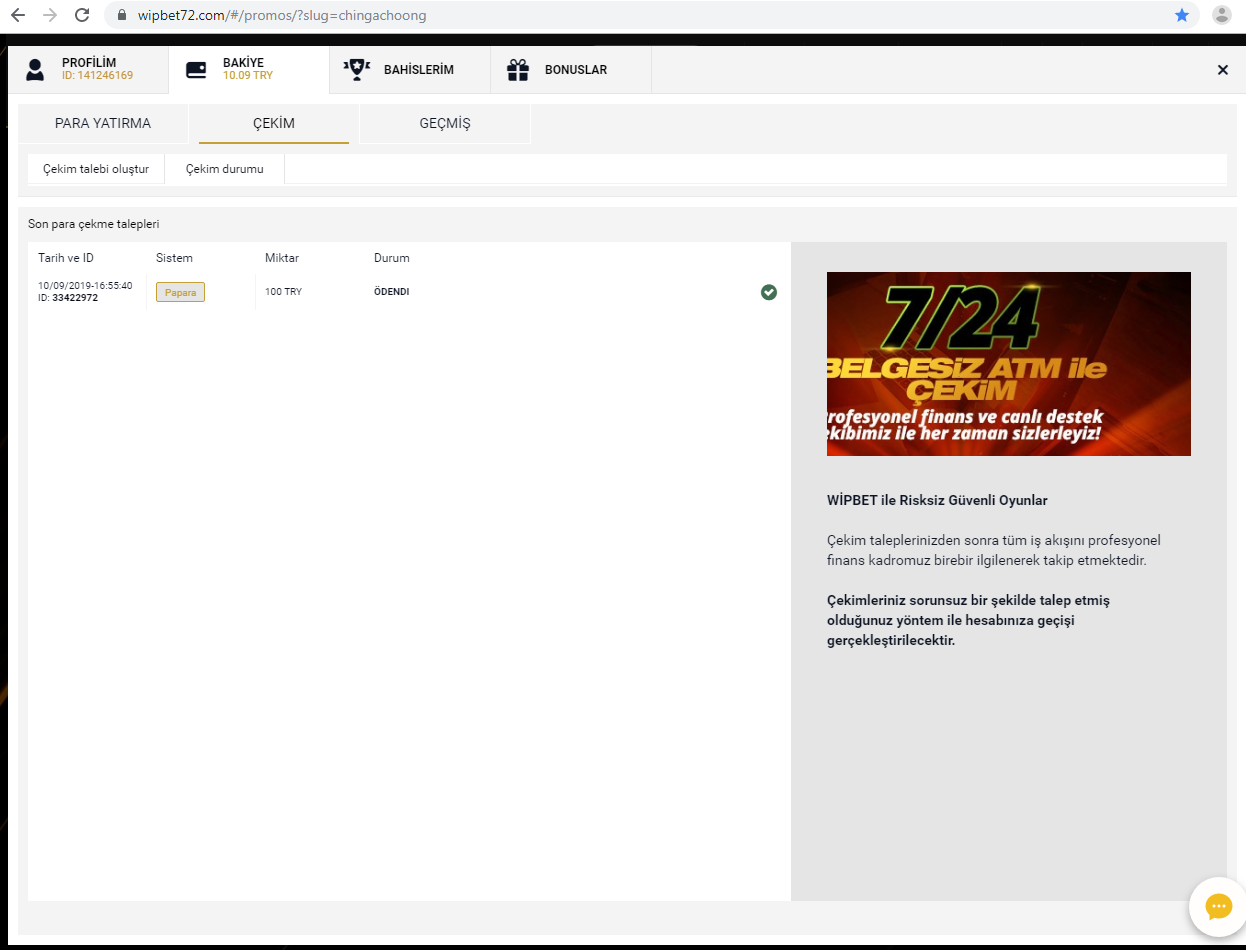
Task: Reload the page in browser
Action: pos(82,15)
